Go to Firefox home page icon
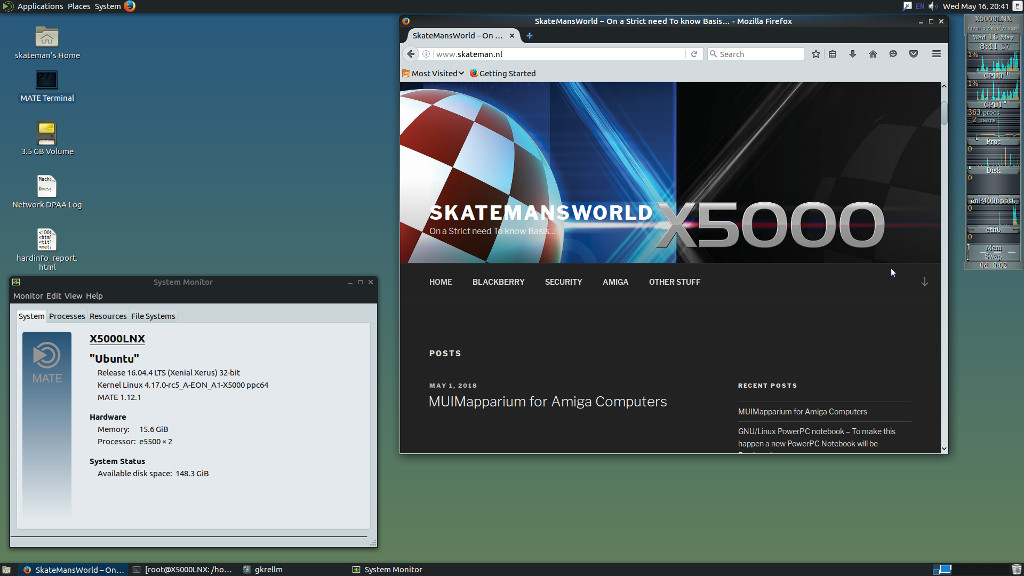Image resolution: width=1024 pixels, height=576 pixels. coord(872,54)
